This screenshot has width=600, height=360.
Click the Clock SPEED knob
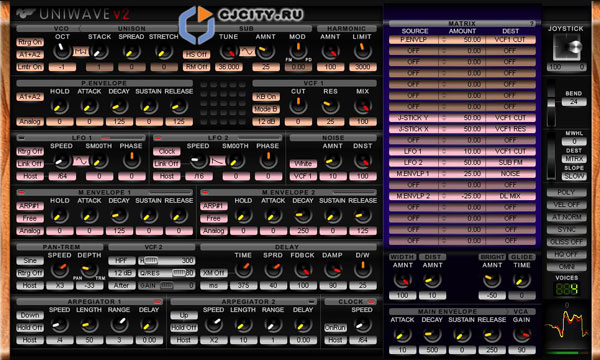(362, 324)
